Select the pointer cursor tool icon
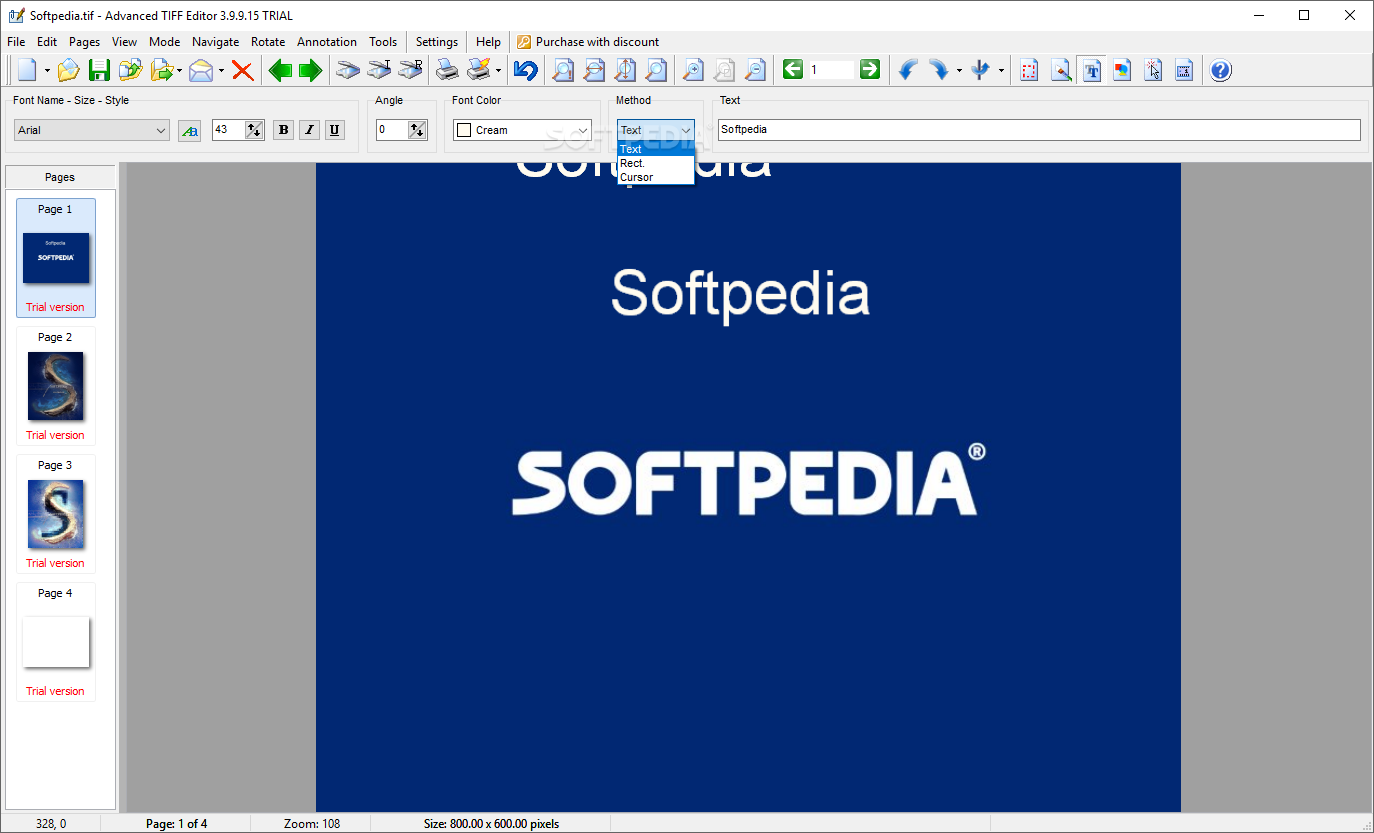This screenshot has width=1374, height=833. (1153, 70)
